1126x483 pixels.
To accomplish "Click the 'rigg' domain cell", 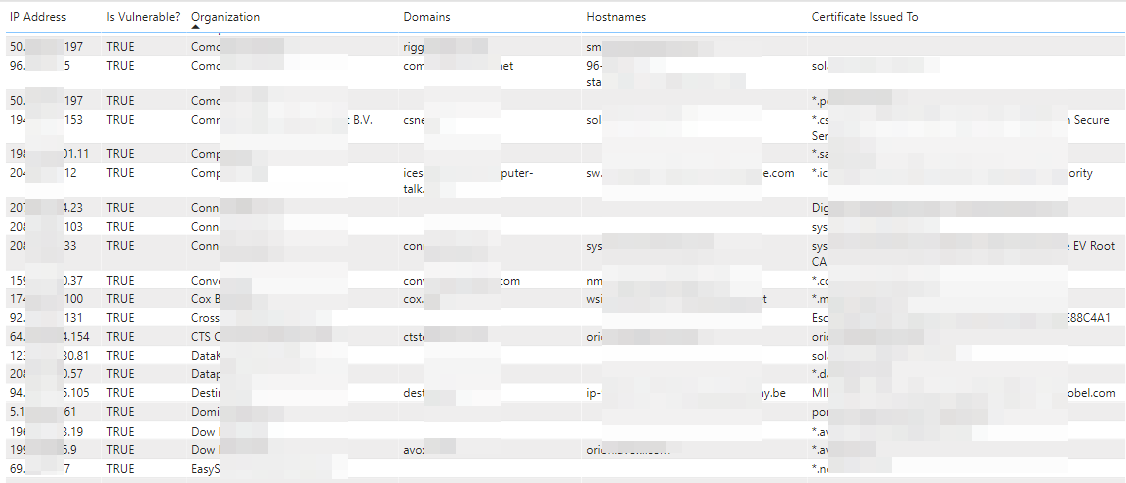I will (414, 47).
